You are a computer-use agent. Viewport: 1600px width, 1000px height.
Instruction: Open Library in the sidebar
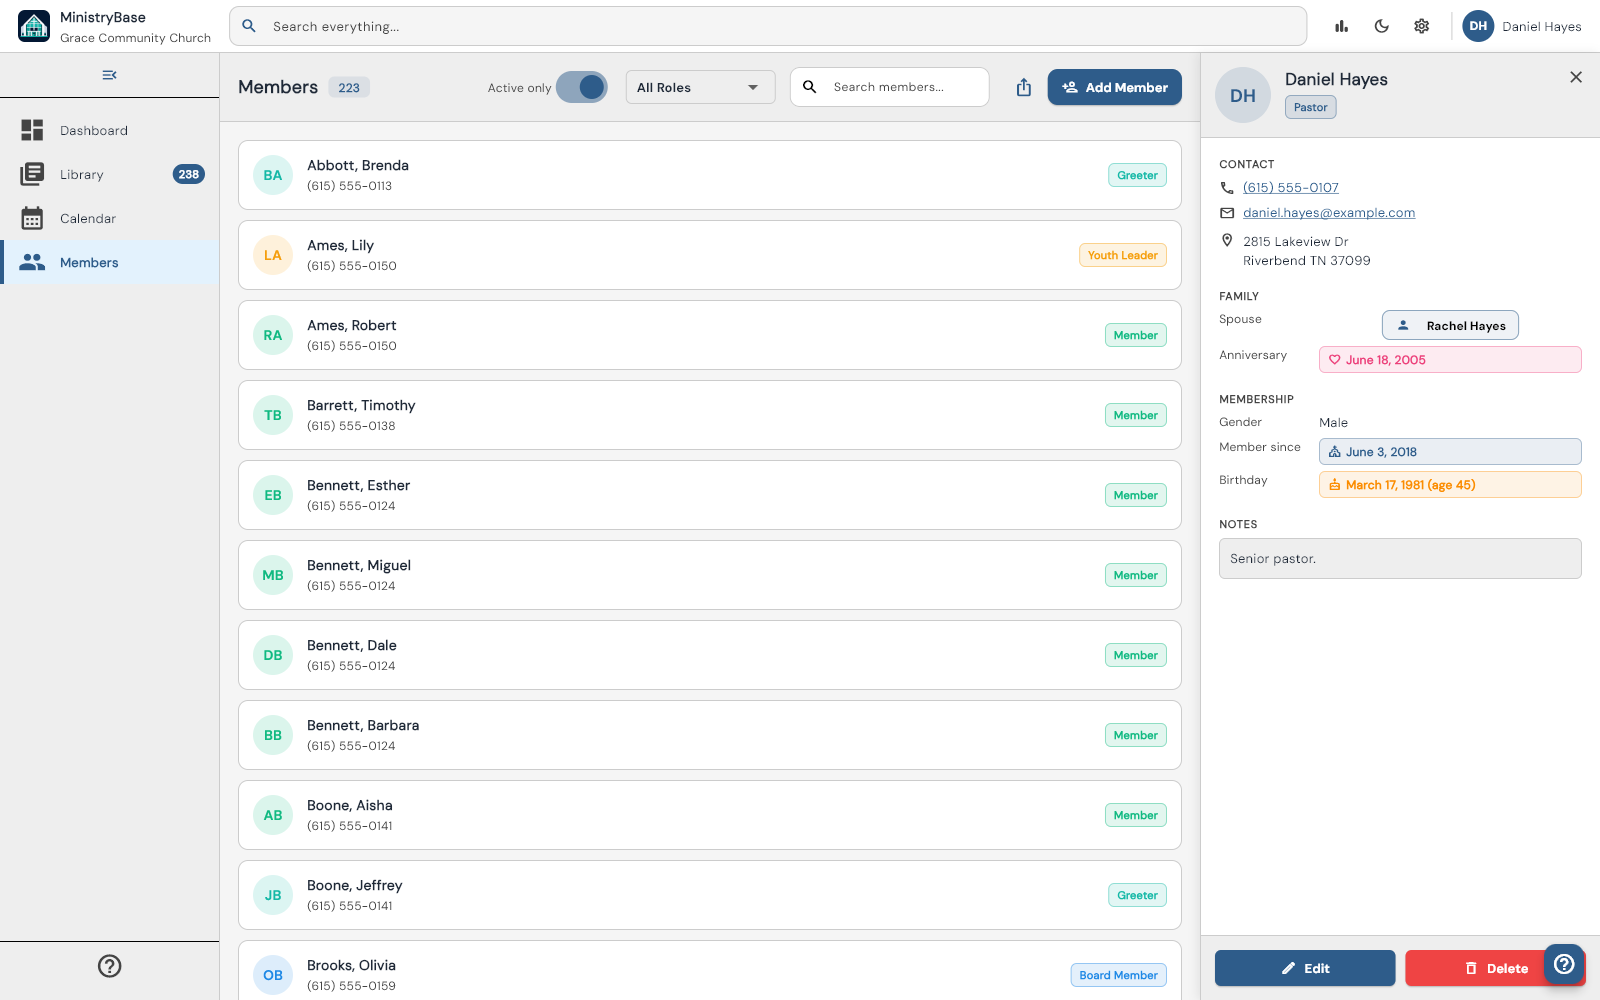(x=110, y=174)
